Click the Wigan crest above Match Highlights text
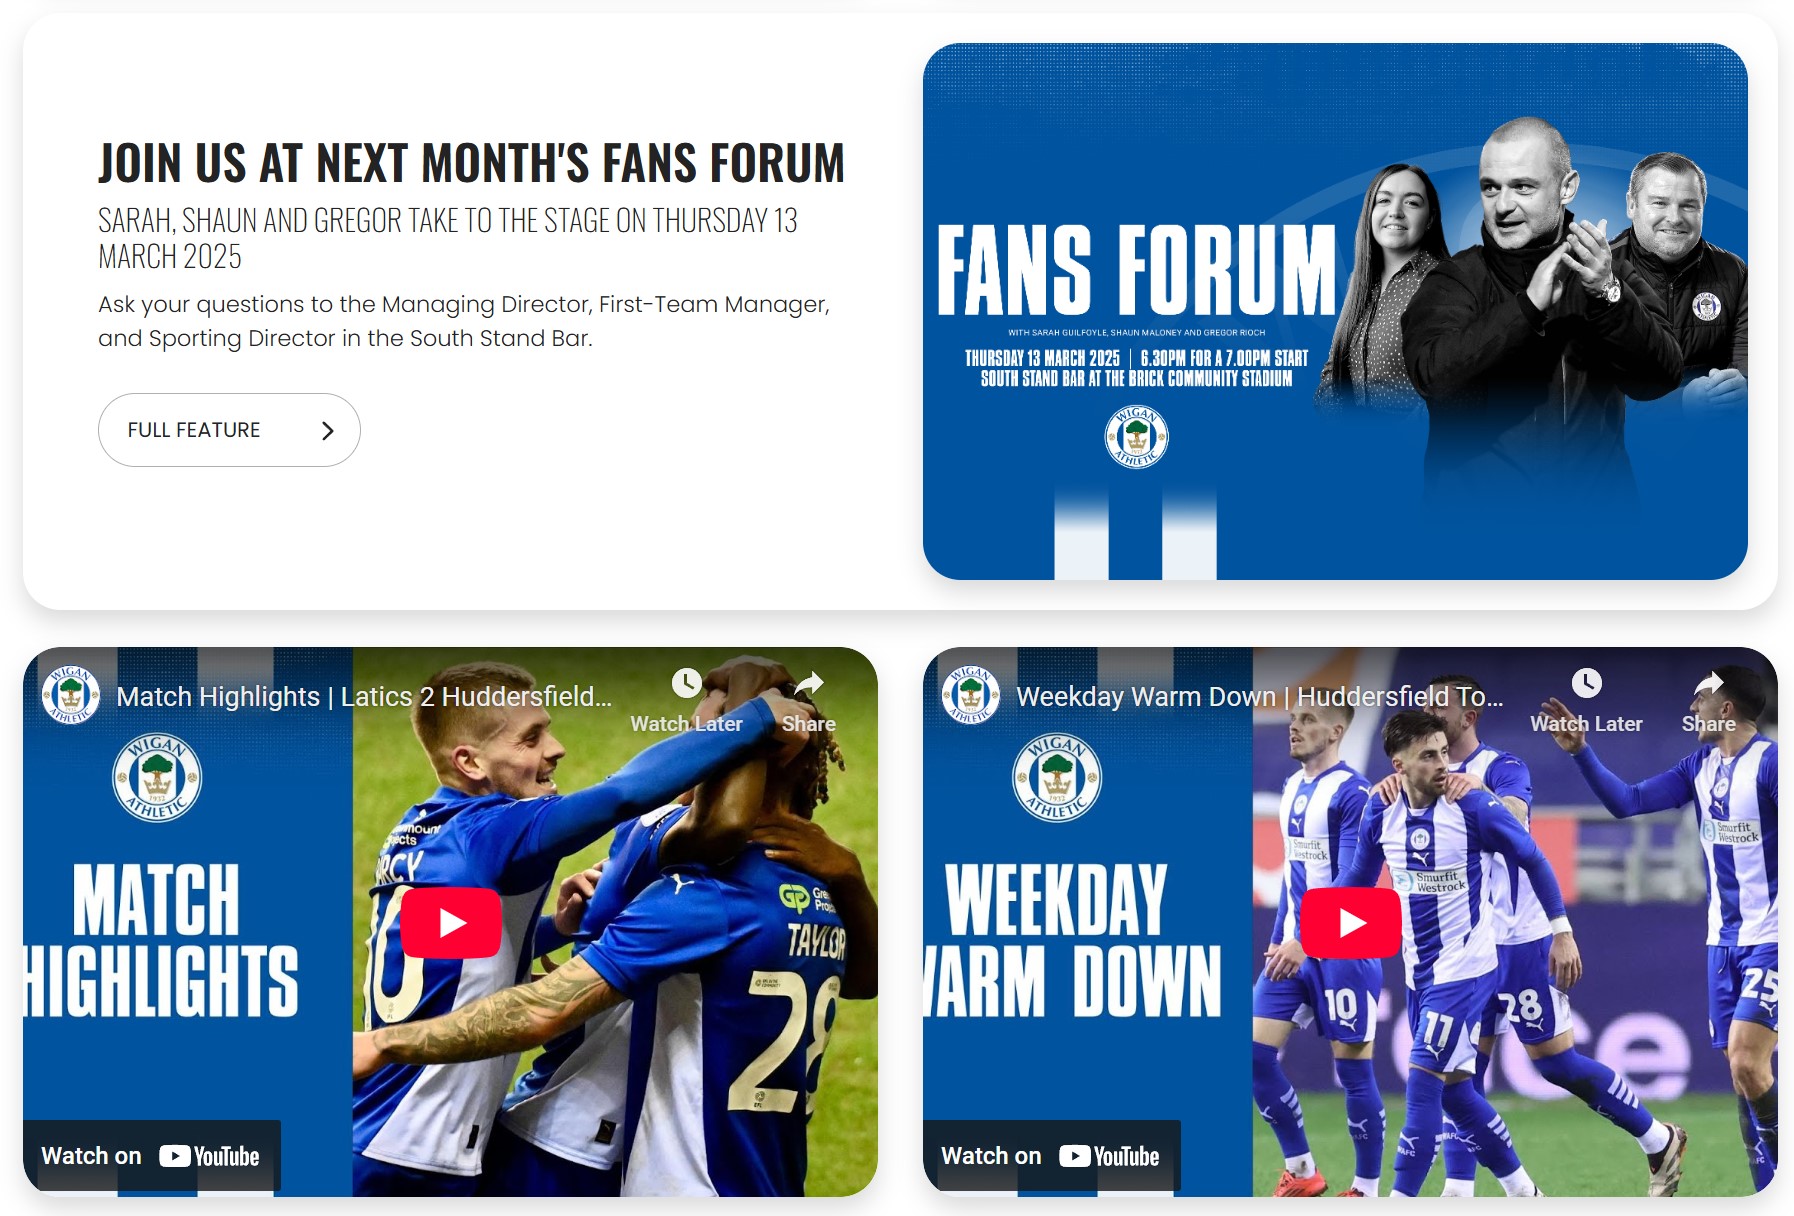The height and width of the screenshot is (1216, 1794). coord(157,778)
